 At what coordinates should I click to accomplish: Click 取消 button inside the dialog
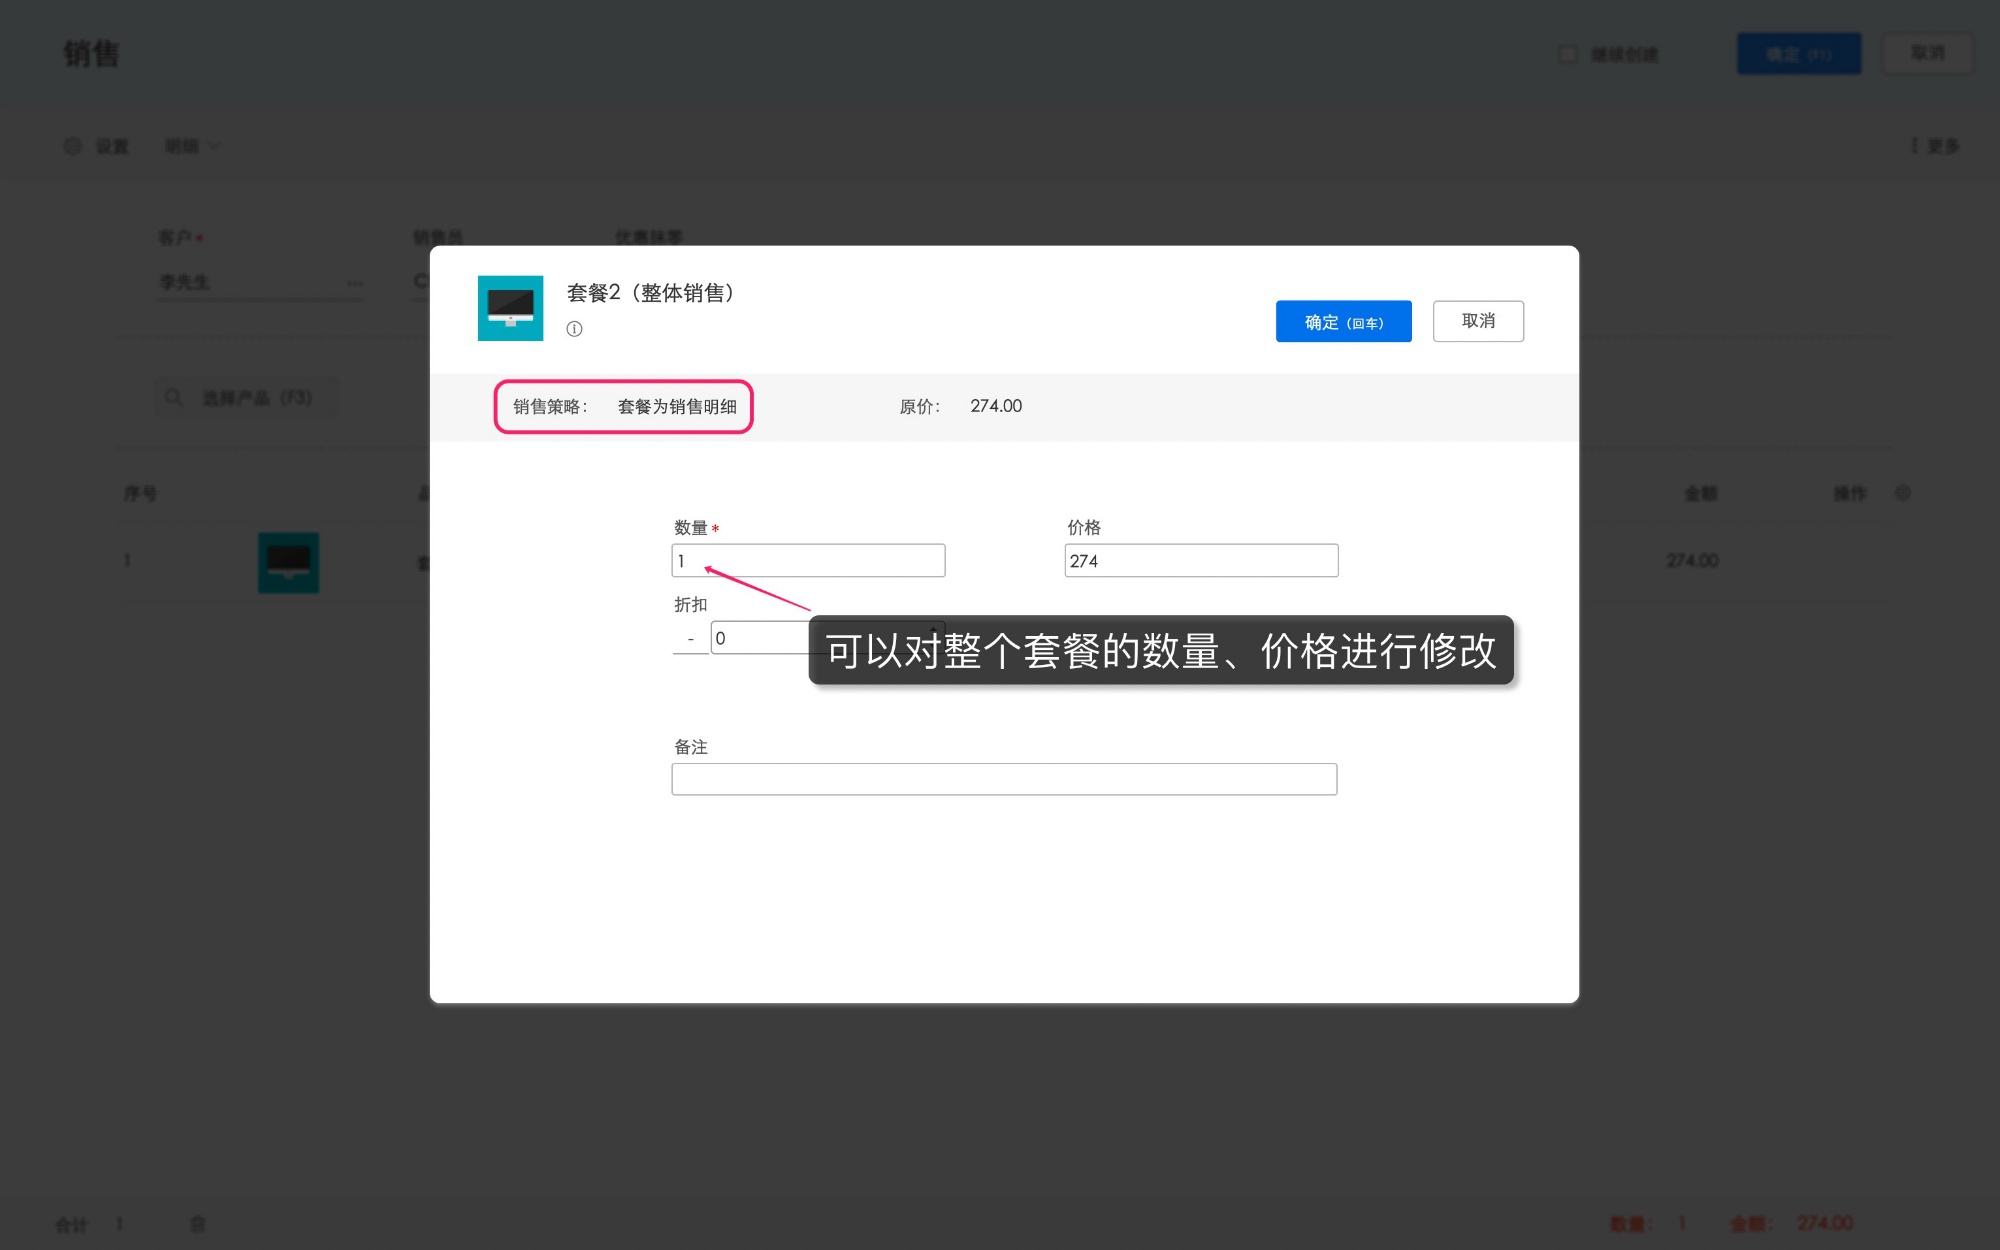click(x=1477, y=321)
